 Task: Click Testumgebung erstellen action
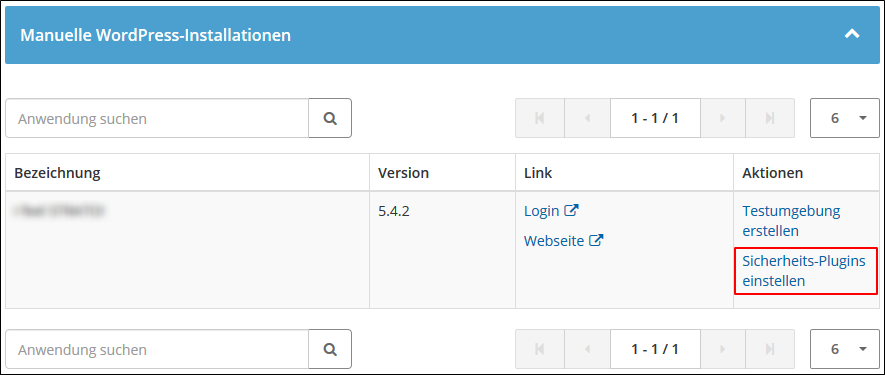point(791,221)
